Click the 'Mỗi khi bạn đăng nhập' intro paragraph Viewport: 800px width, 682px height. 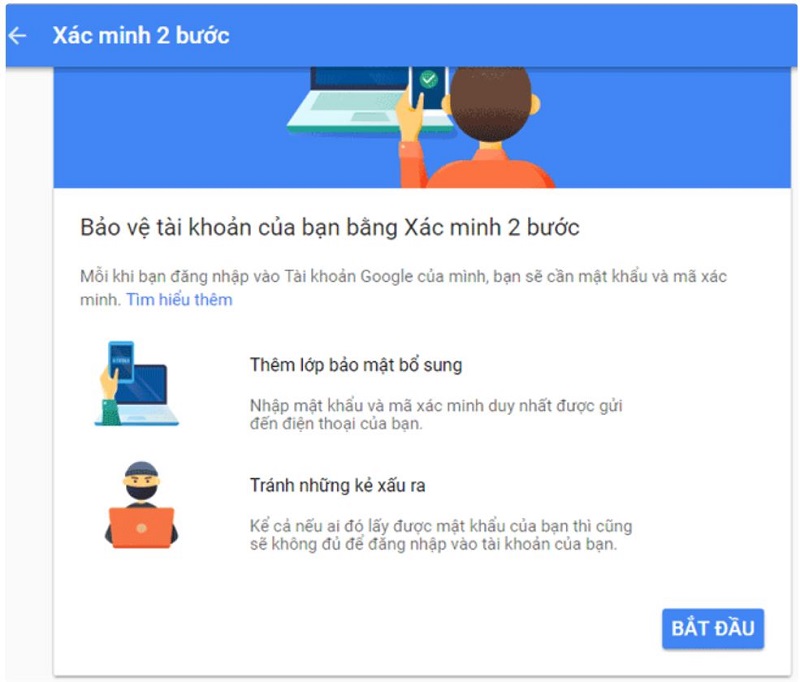click(403, 288)
